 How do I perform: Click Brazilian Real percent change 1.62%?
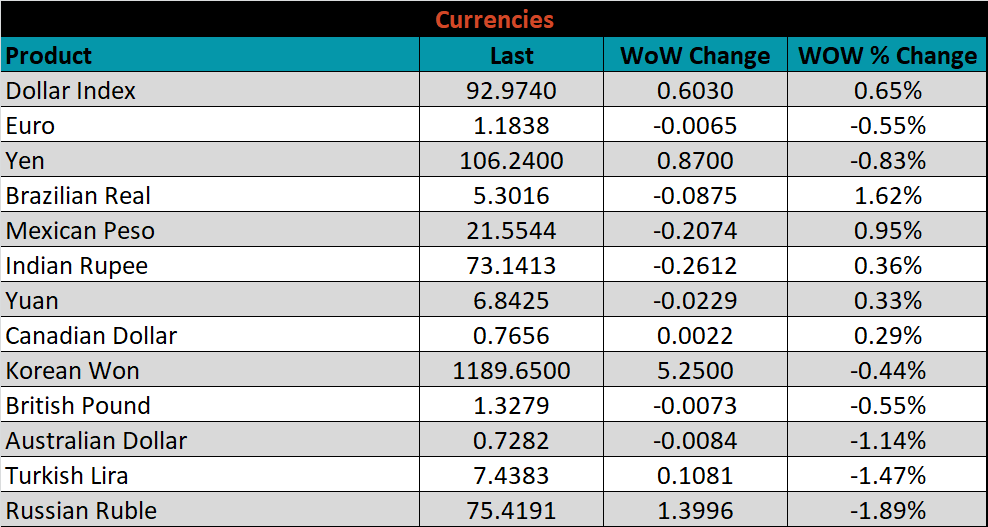click(x=887, y=196)
